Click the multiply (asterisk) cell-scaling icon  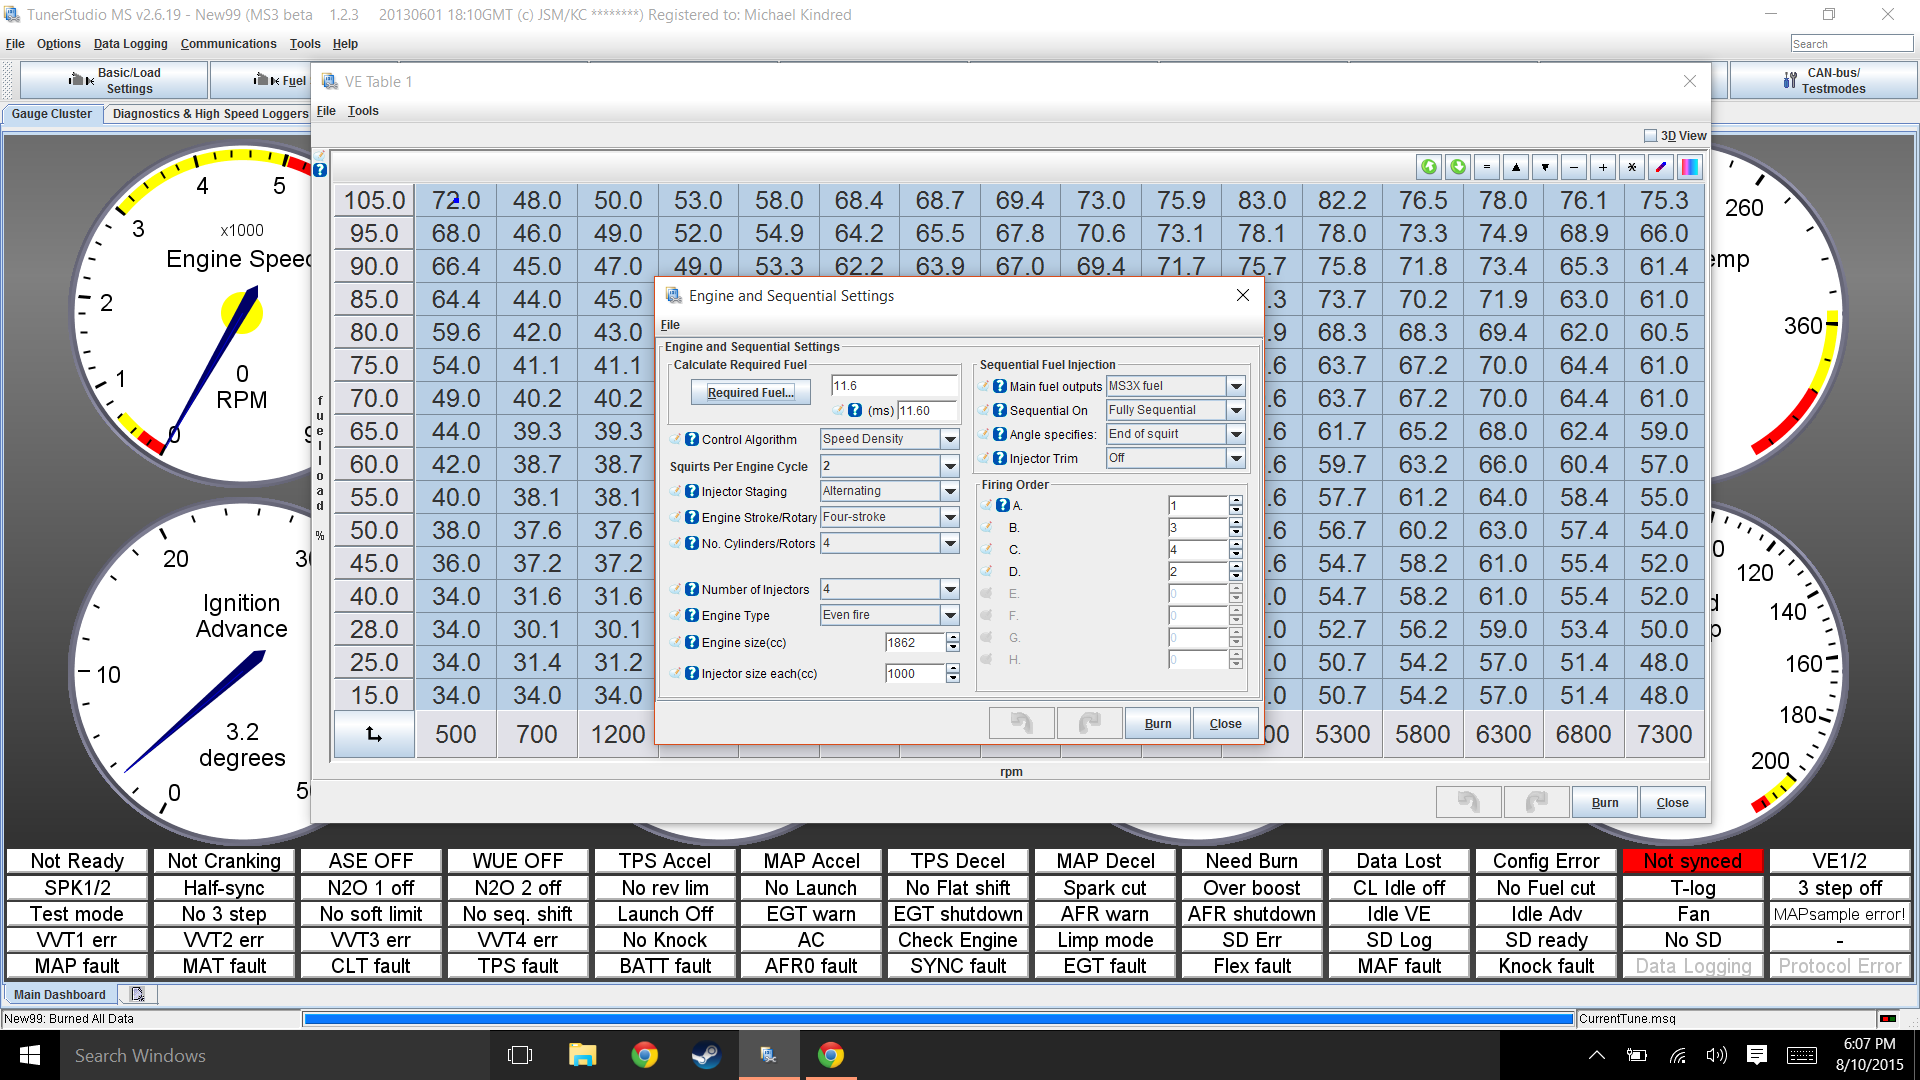(1632, 167)
